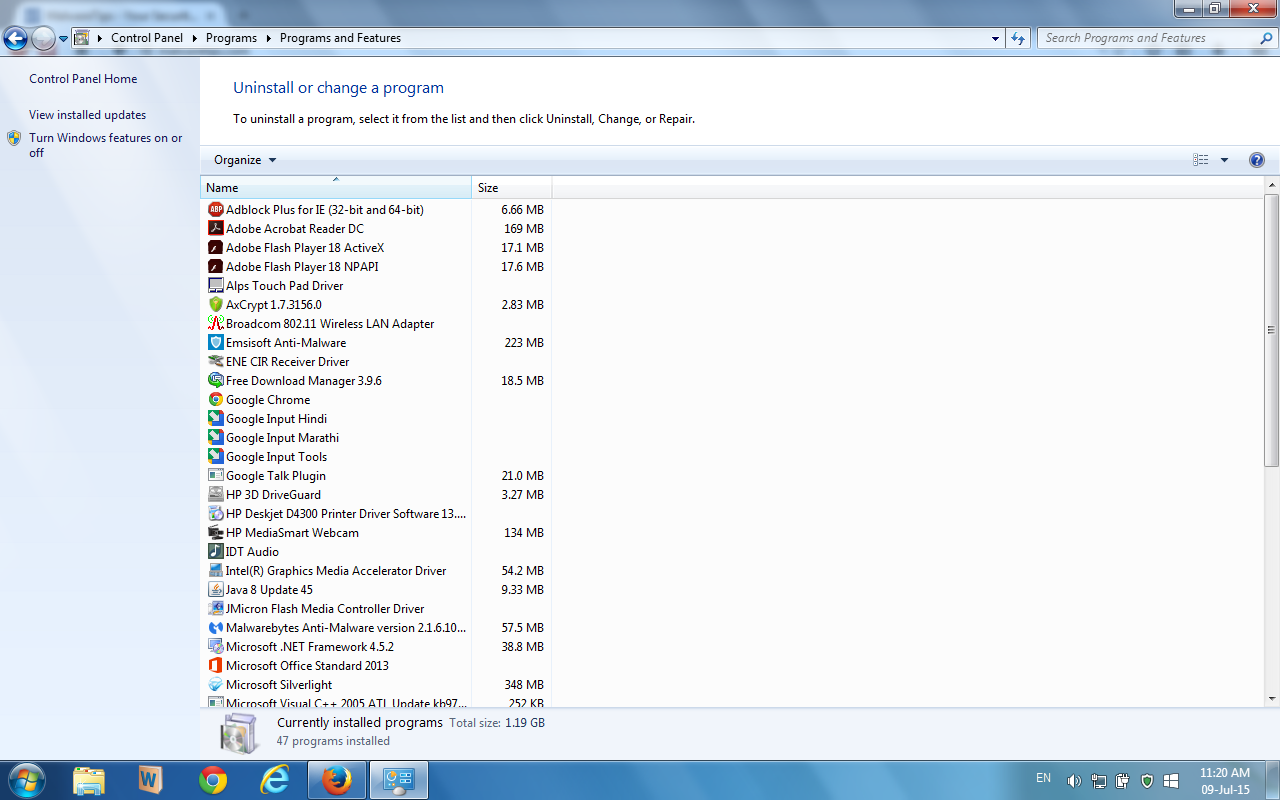This screenshot has height=800, width=1280.
Task: Open help with the blue question mark icon
Action: click(x=1257, y=160)
